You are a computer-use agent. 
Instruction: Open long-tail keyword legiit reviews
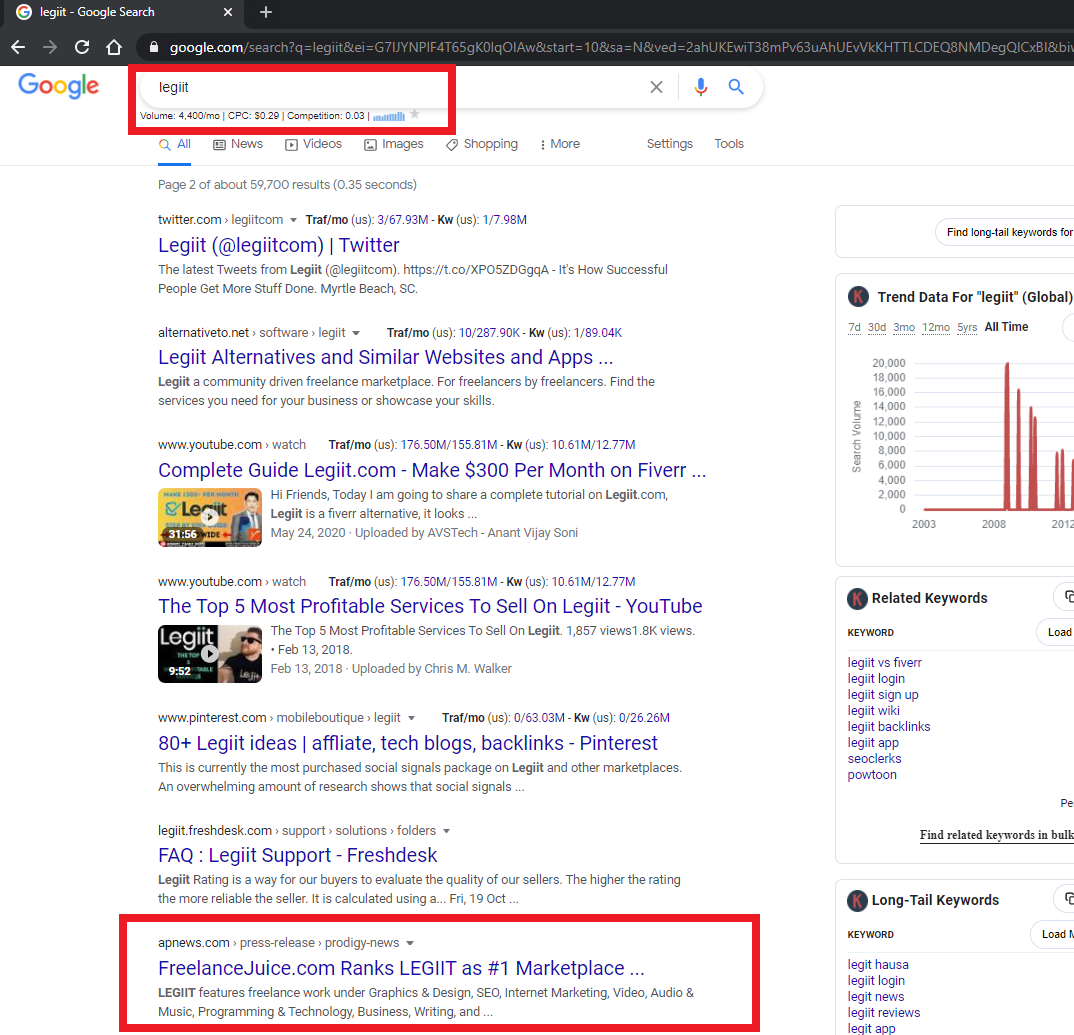[x=884, y=1012]
